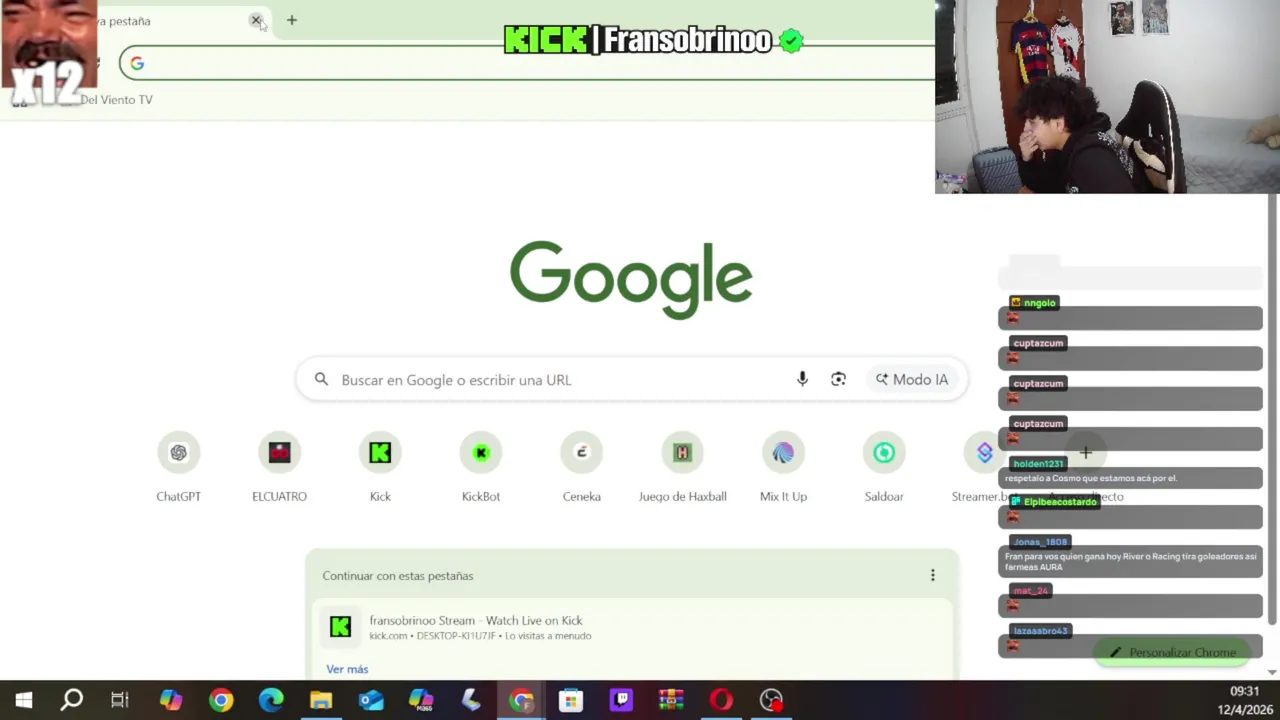Open the Del Viento TV bookmark
1280x720 pixels.
[x=116, y=99]
